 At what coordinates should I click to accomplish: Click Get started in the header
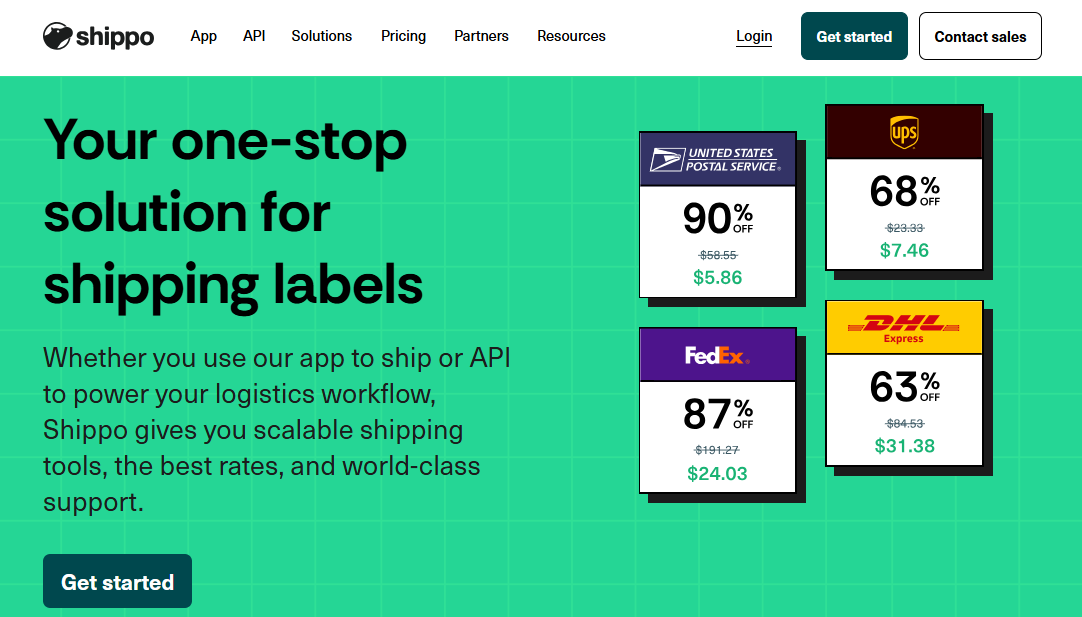coord(854,36)
